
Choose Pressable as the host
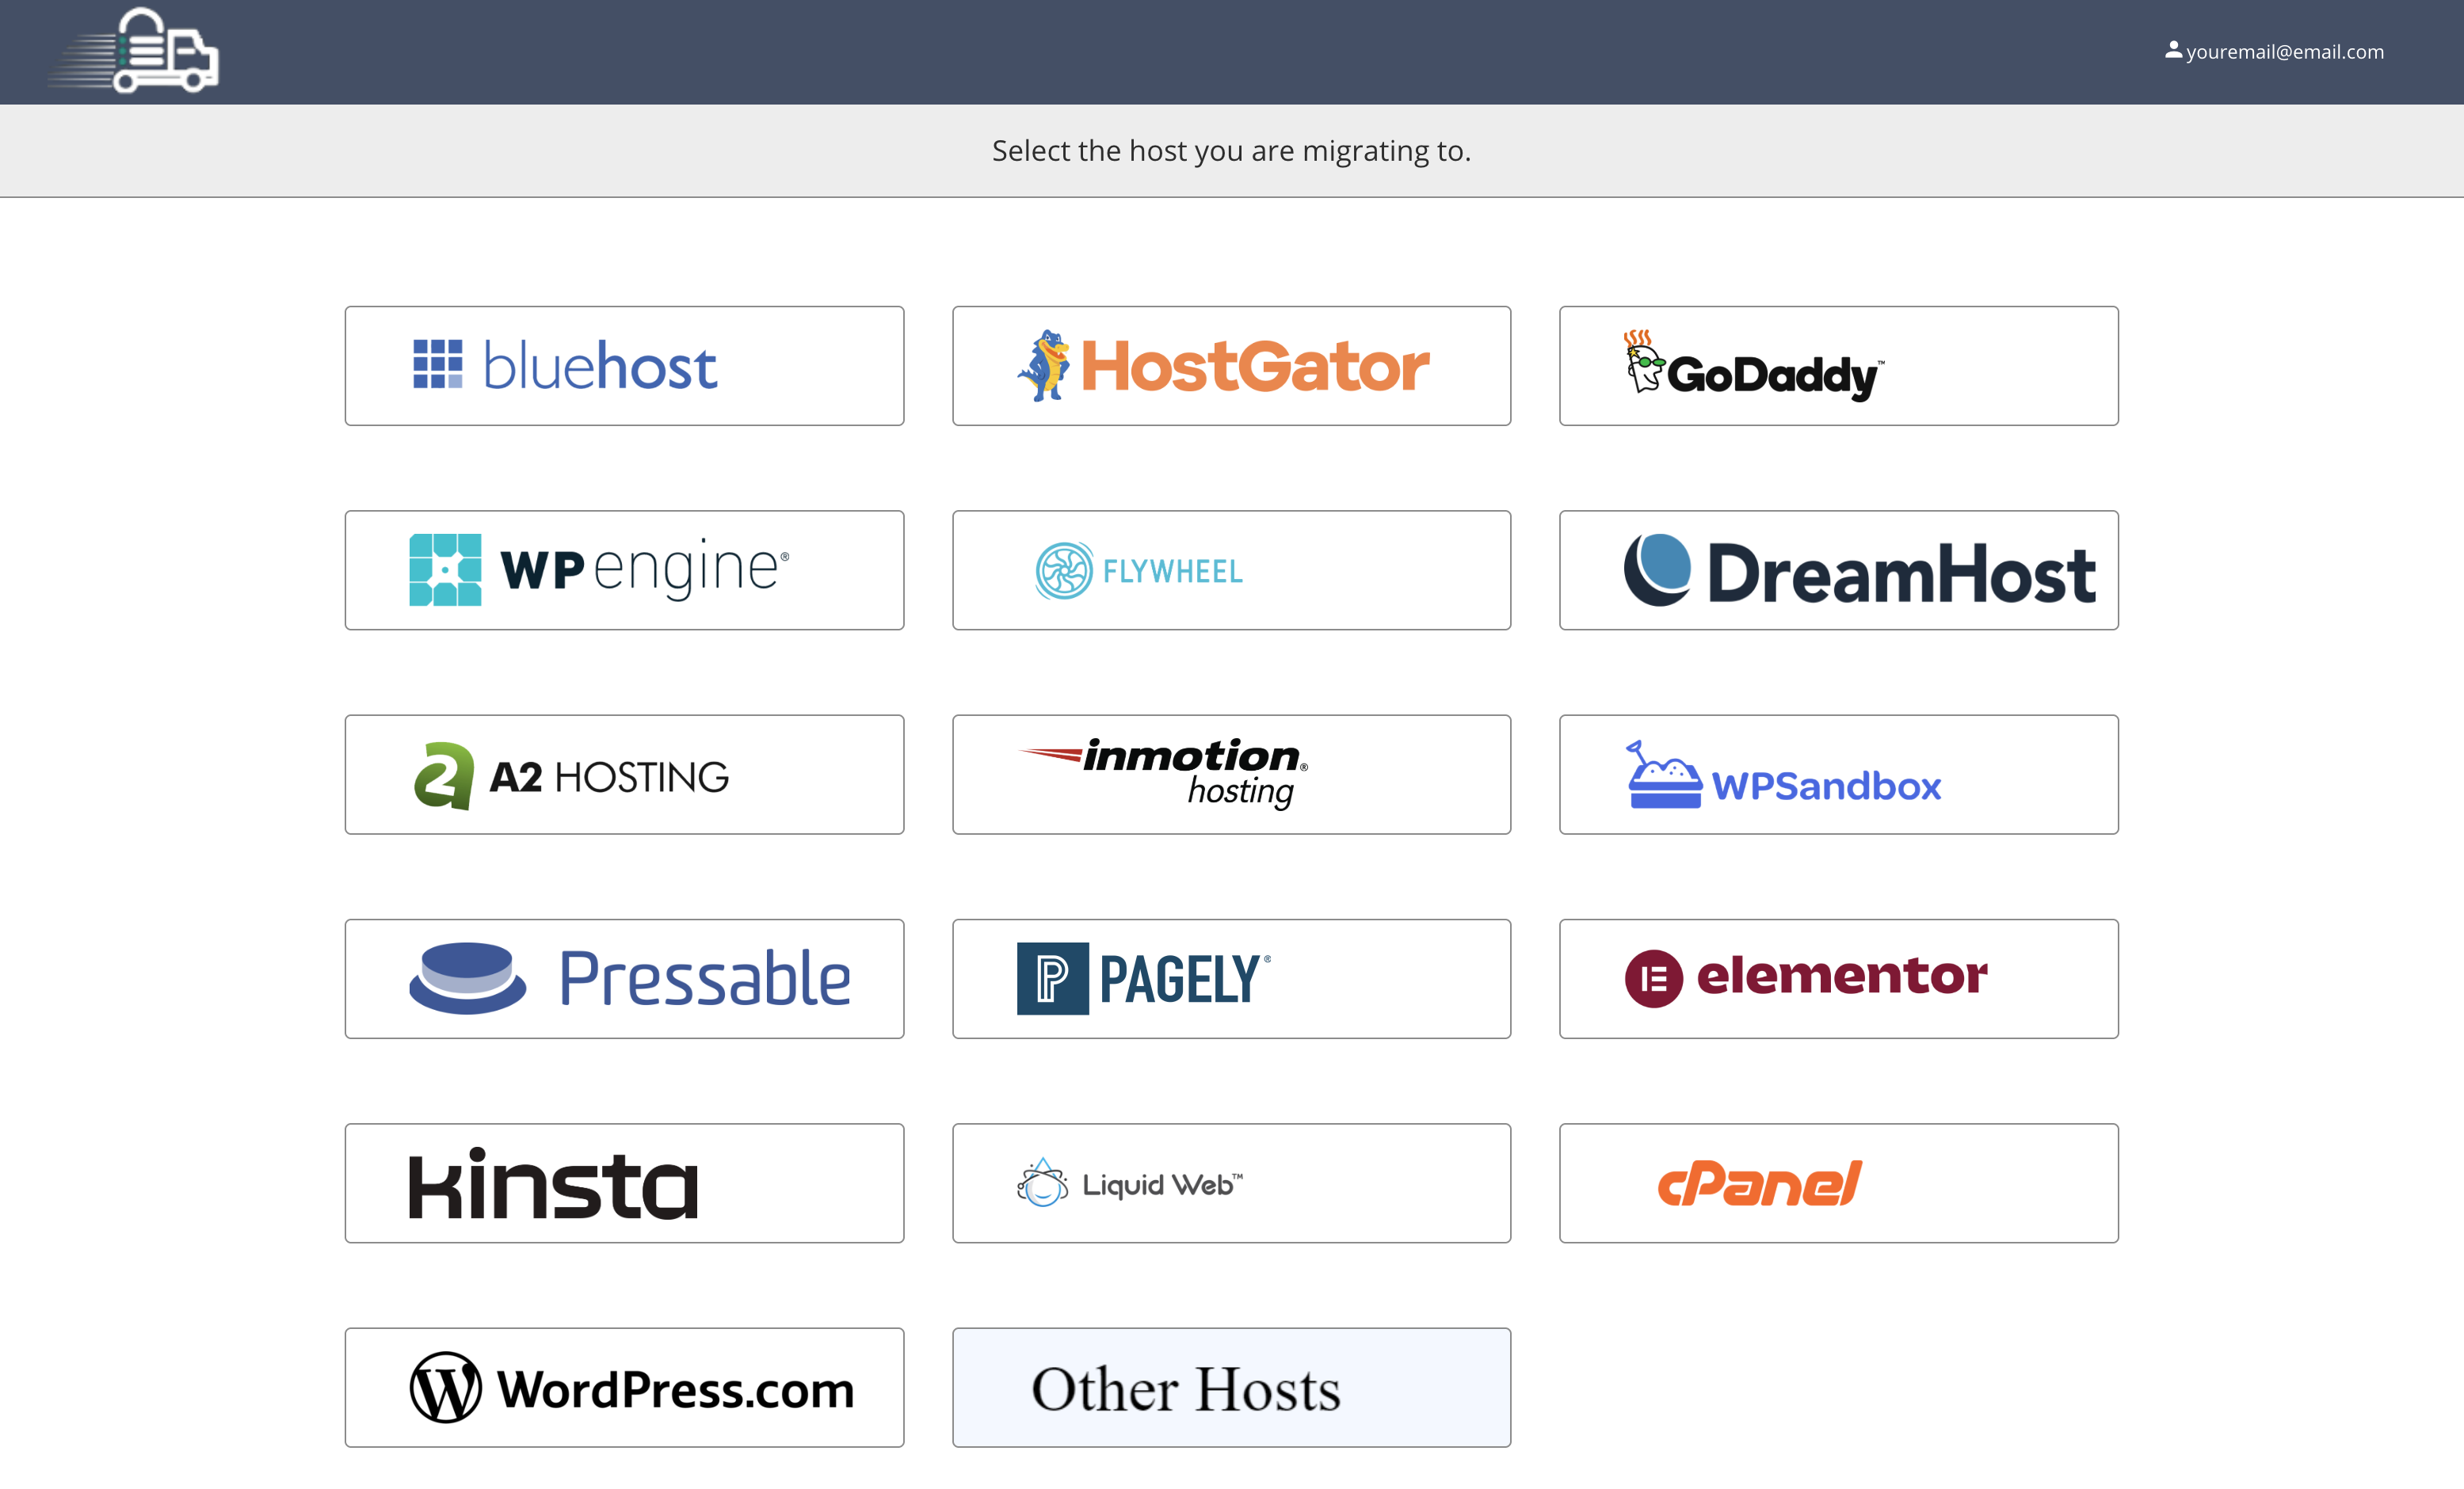click(x=624, y=979)
